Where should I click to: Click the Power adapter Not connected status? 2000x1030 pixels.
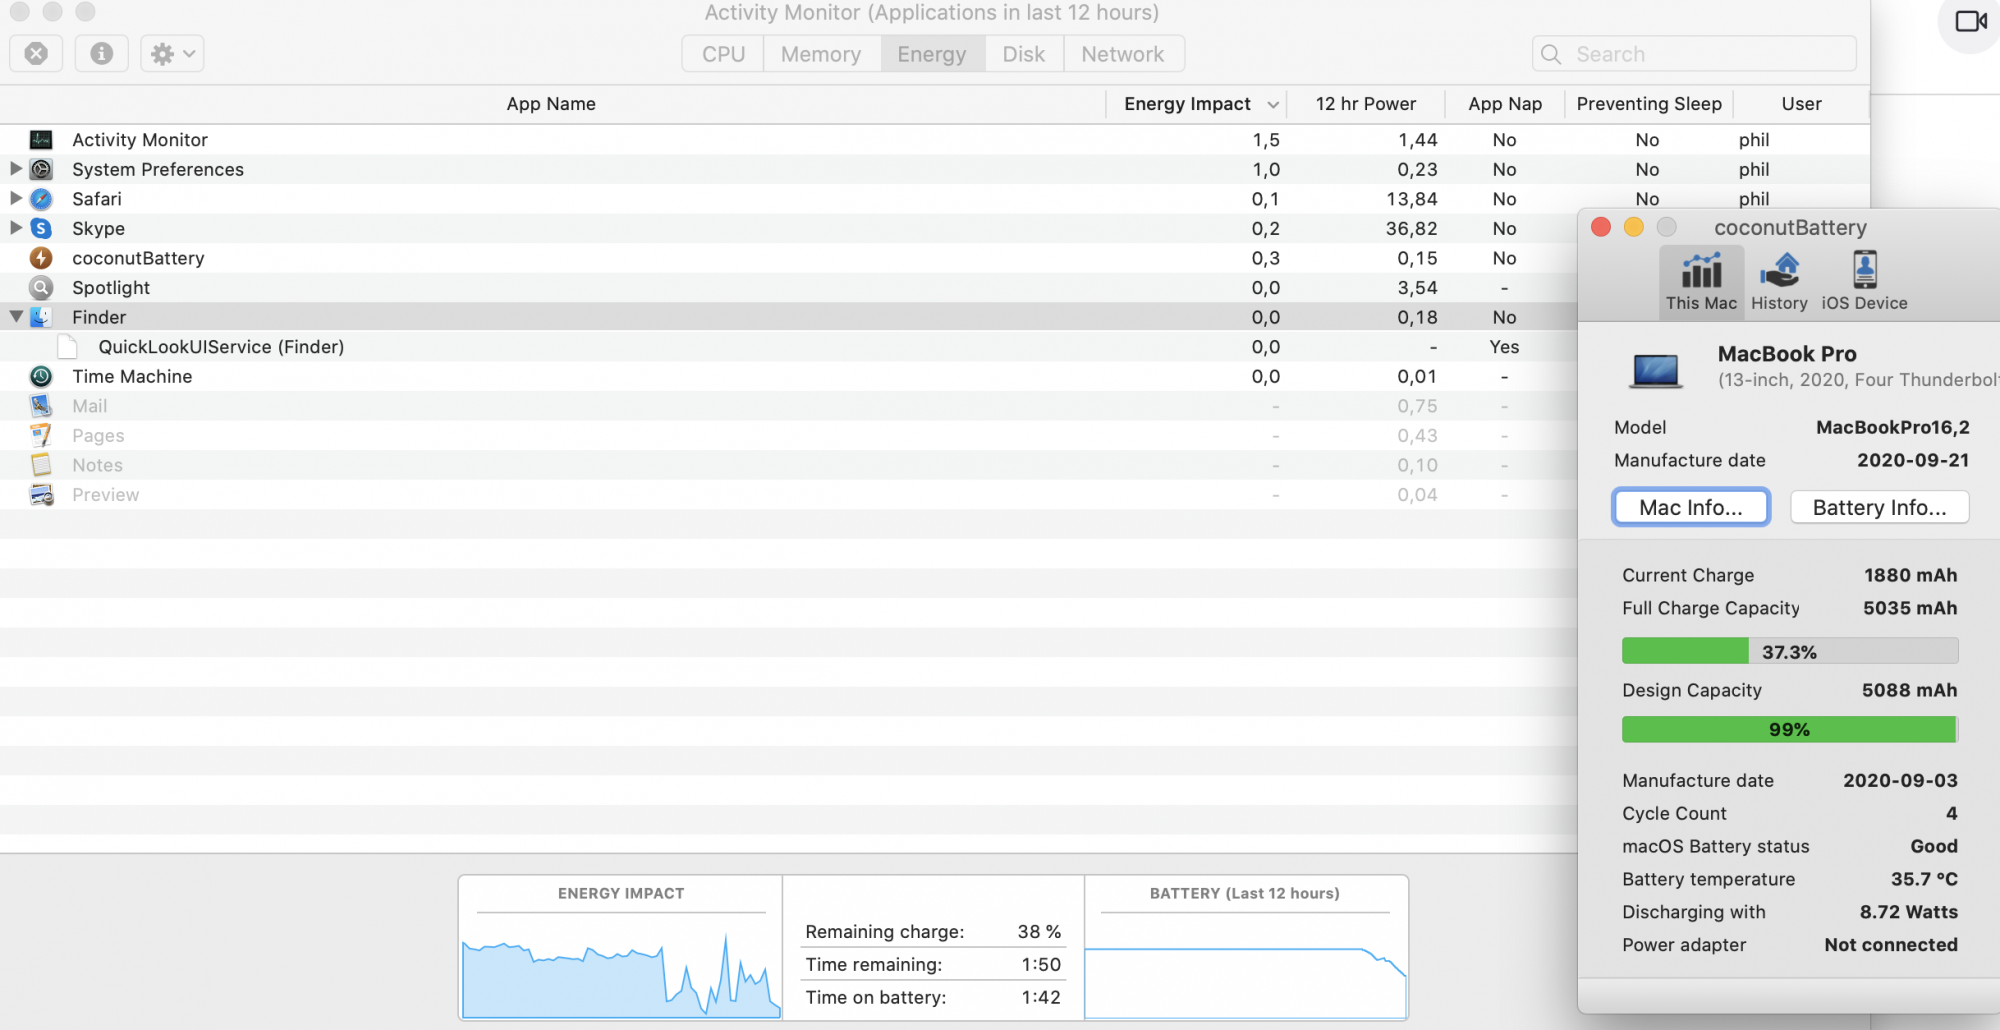(1890, 945)
